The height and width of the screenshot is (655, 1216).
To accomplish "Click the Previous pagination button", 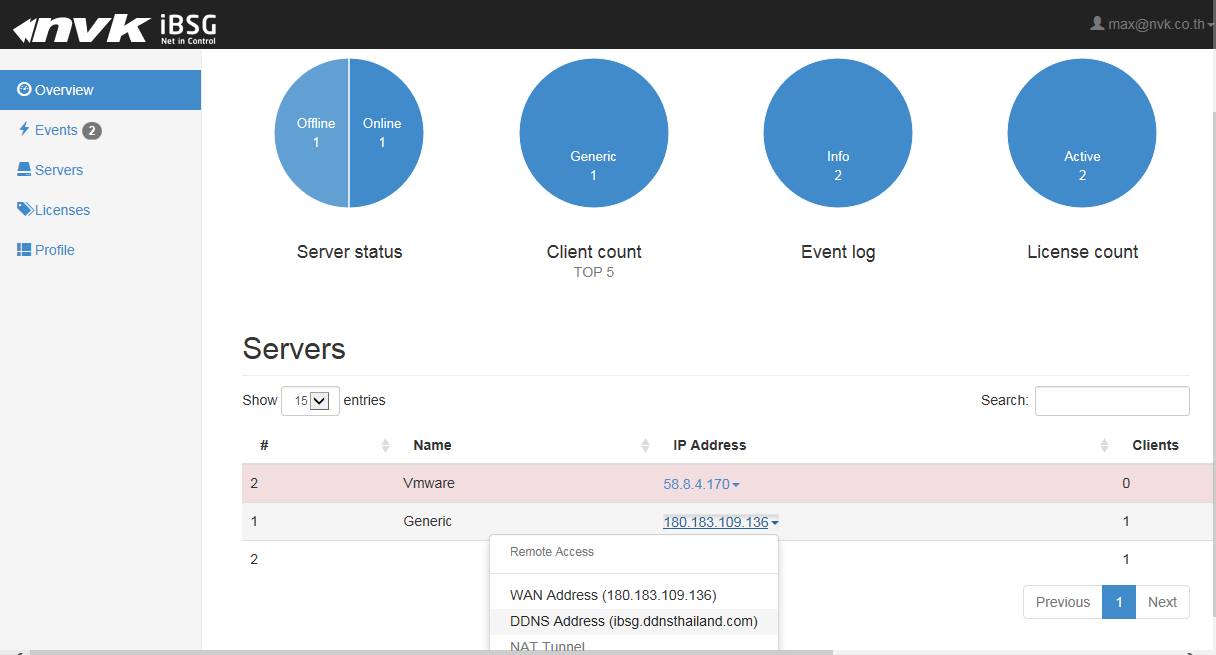I will pos(1062,602).
